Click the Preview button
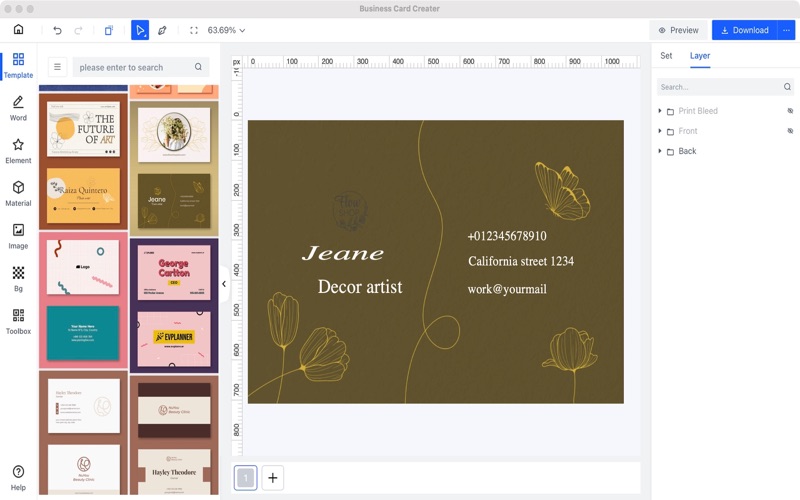Screen dimensions: 800x500 679,30
